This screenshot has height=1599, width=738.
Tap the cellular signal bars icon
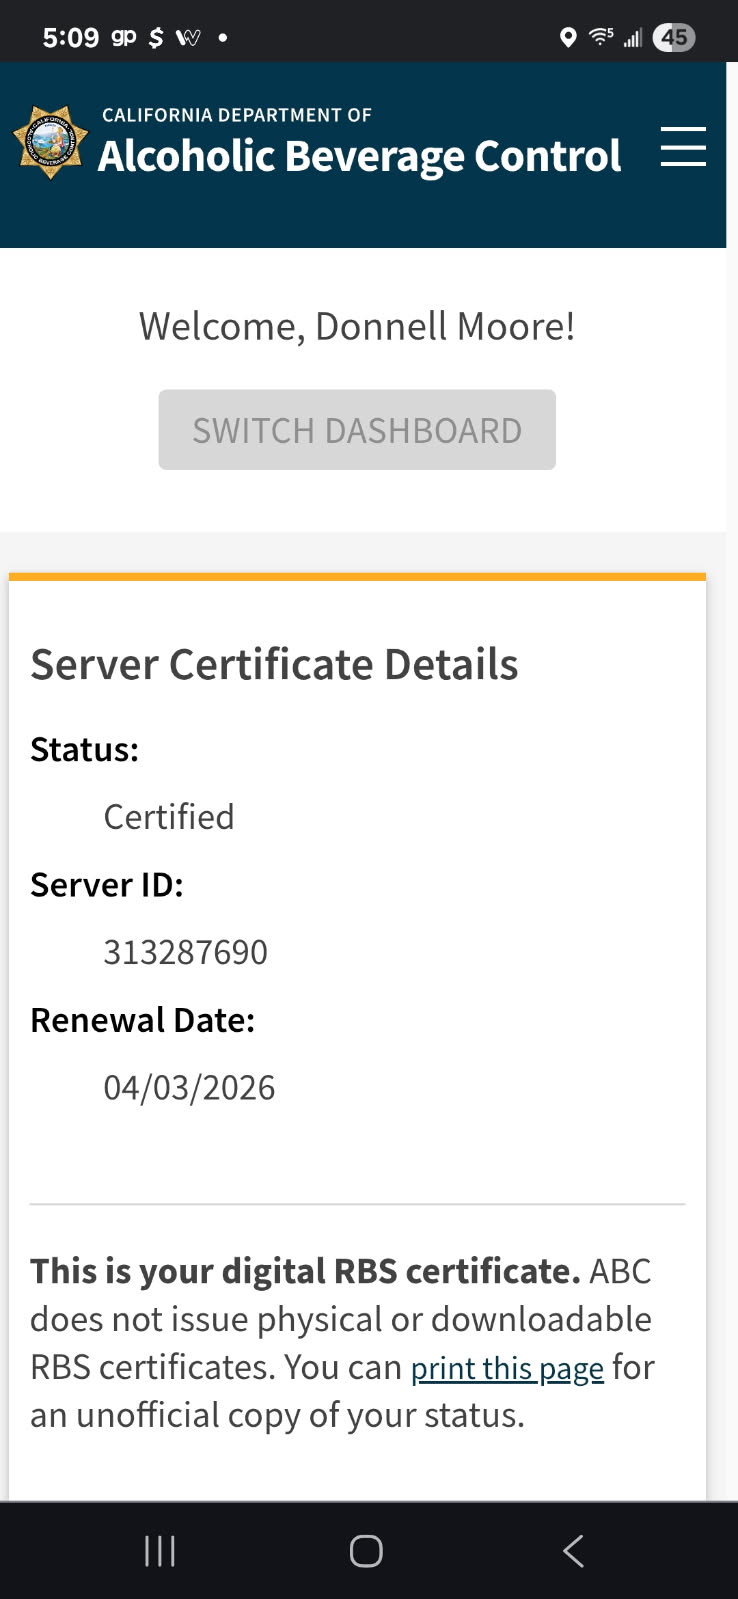(632, 38)
